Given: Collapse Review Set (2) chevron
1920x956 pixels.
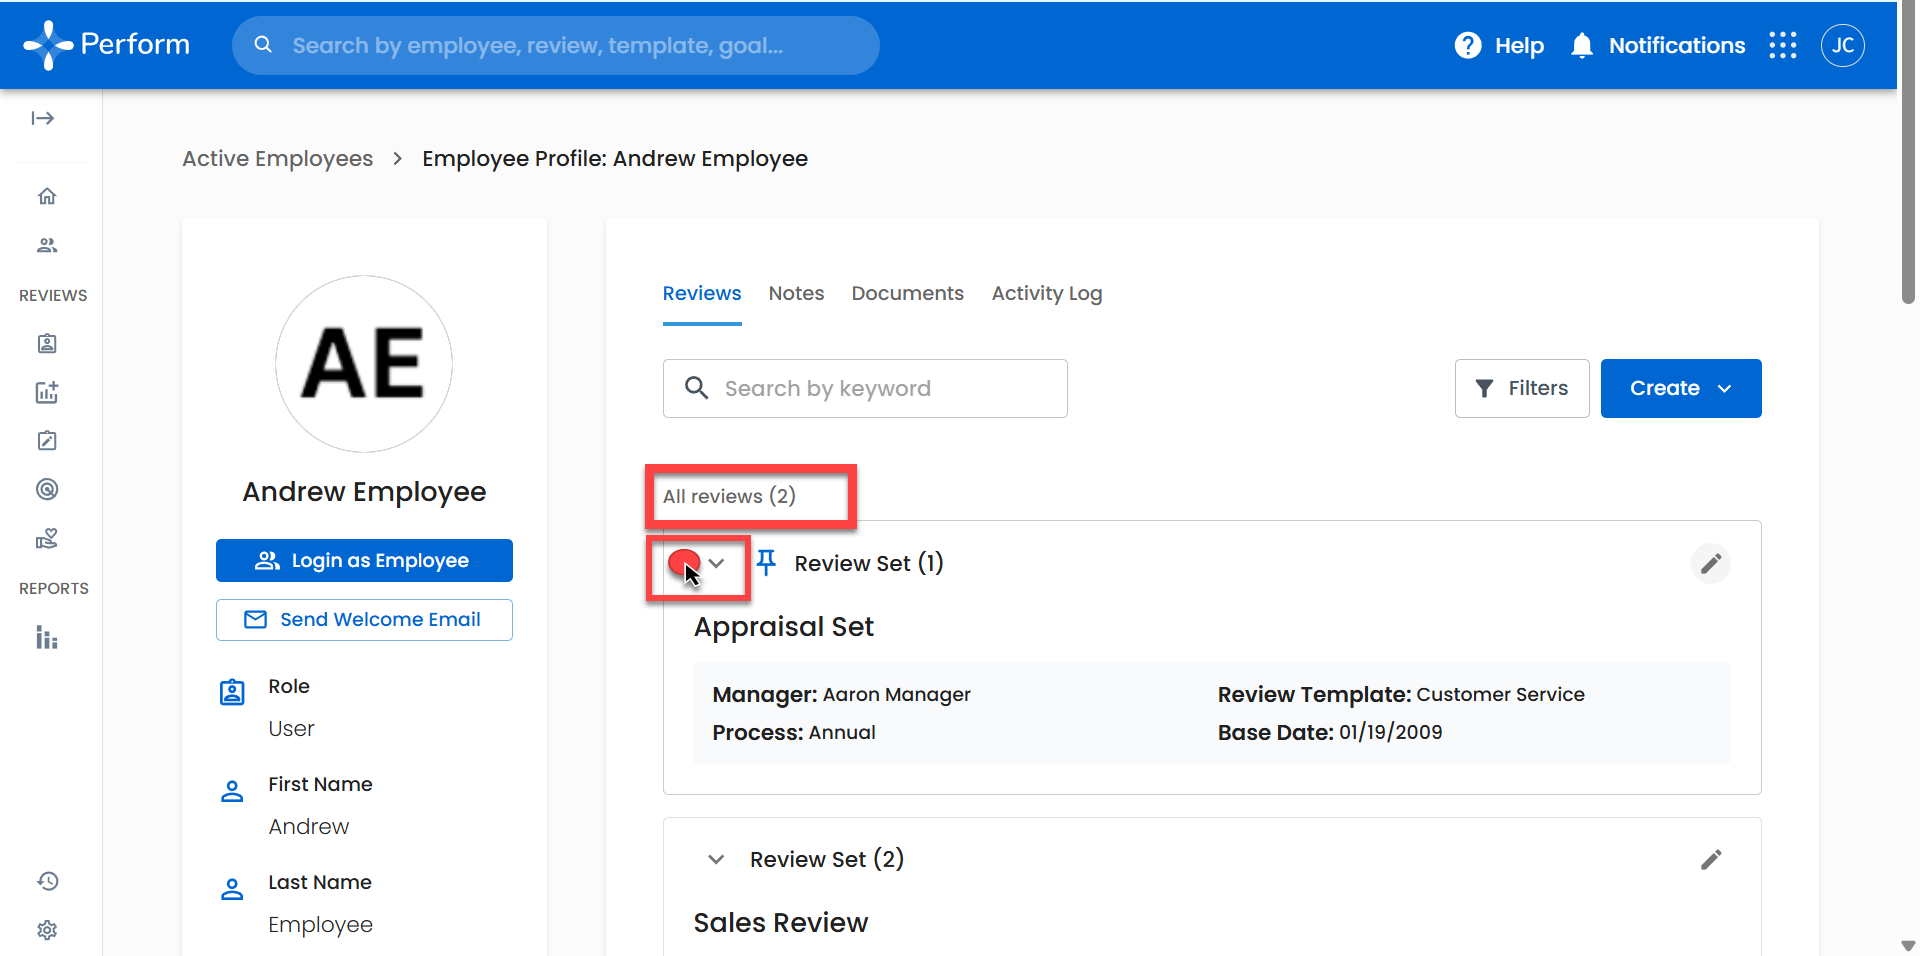Looking at the screenshot, I should pyautogui.click(x=716, y=860).
